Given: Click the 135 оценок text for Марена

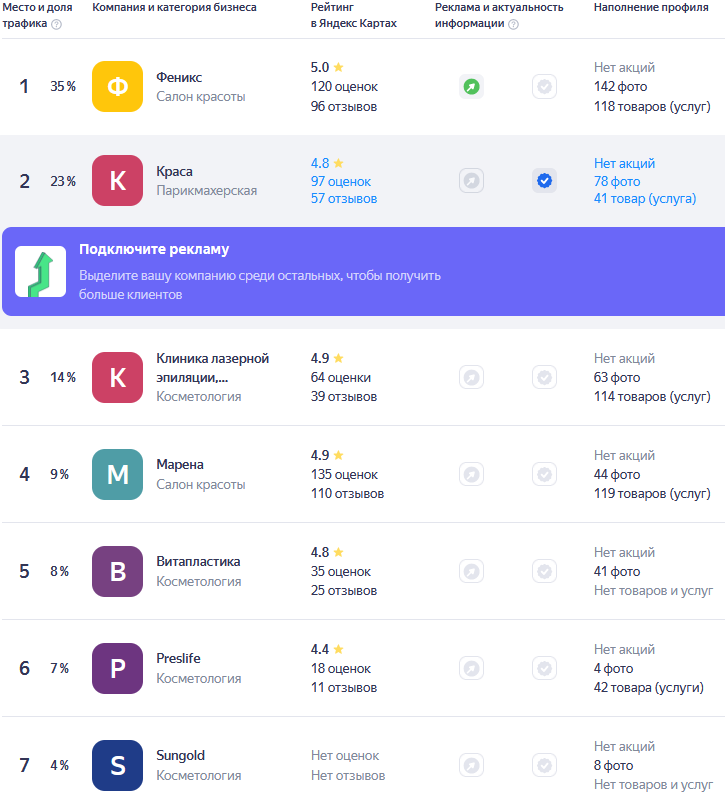Looking at the screenshot, I should [x=344, y=474].
